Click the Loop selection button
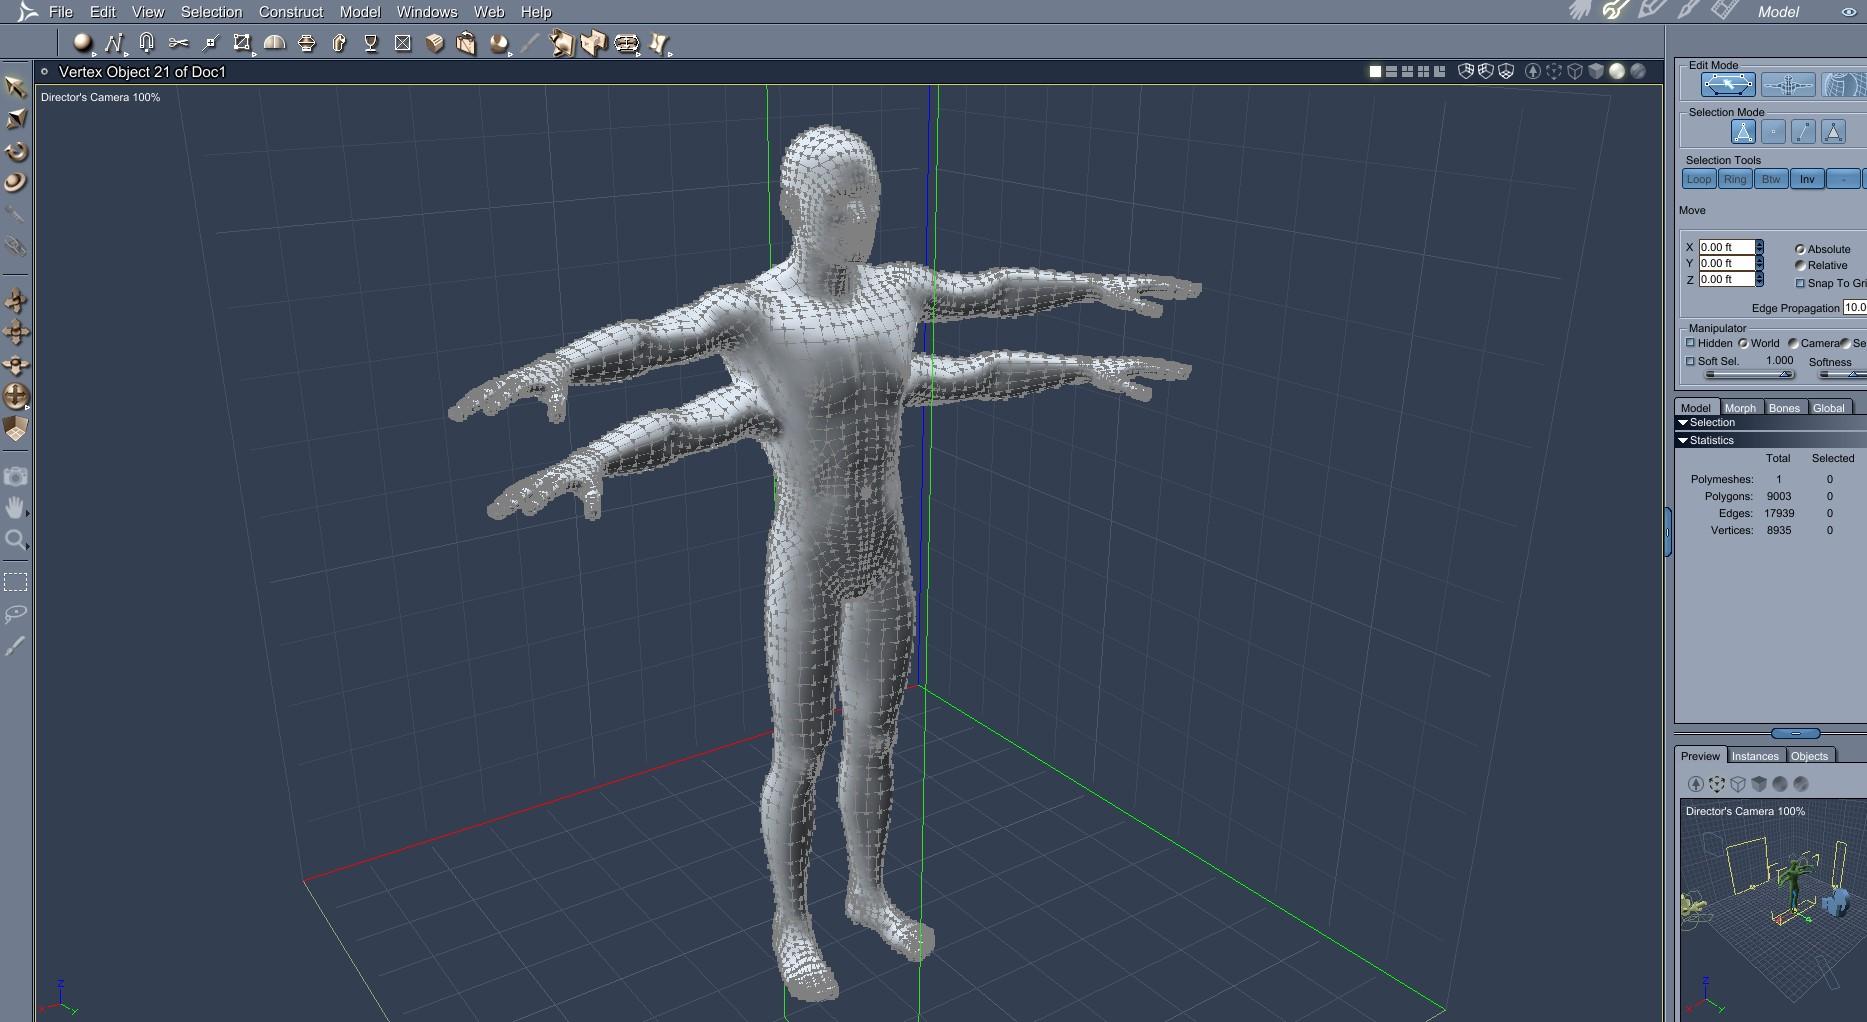1867x1022 pixels. 1699,179
